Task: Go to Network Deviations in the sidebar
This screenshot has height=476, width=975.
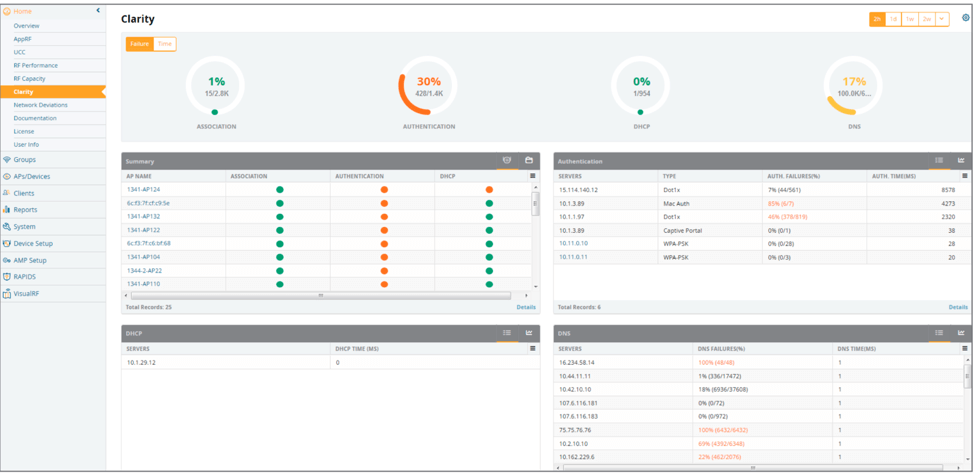Action: coord(40,105)
